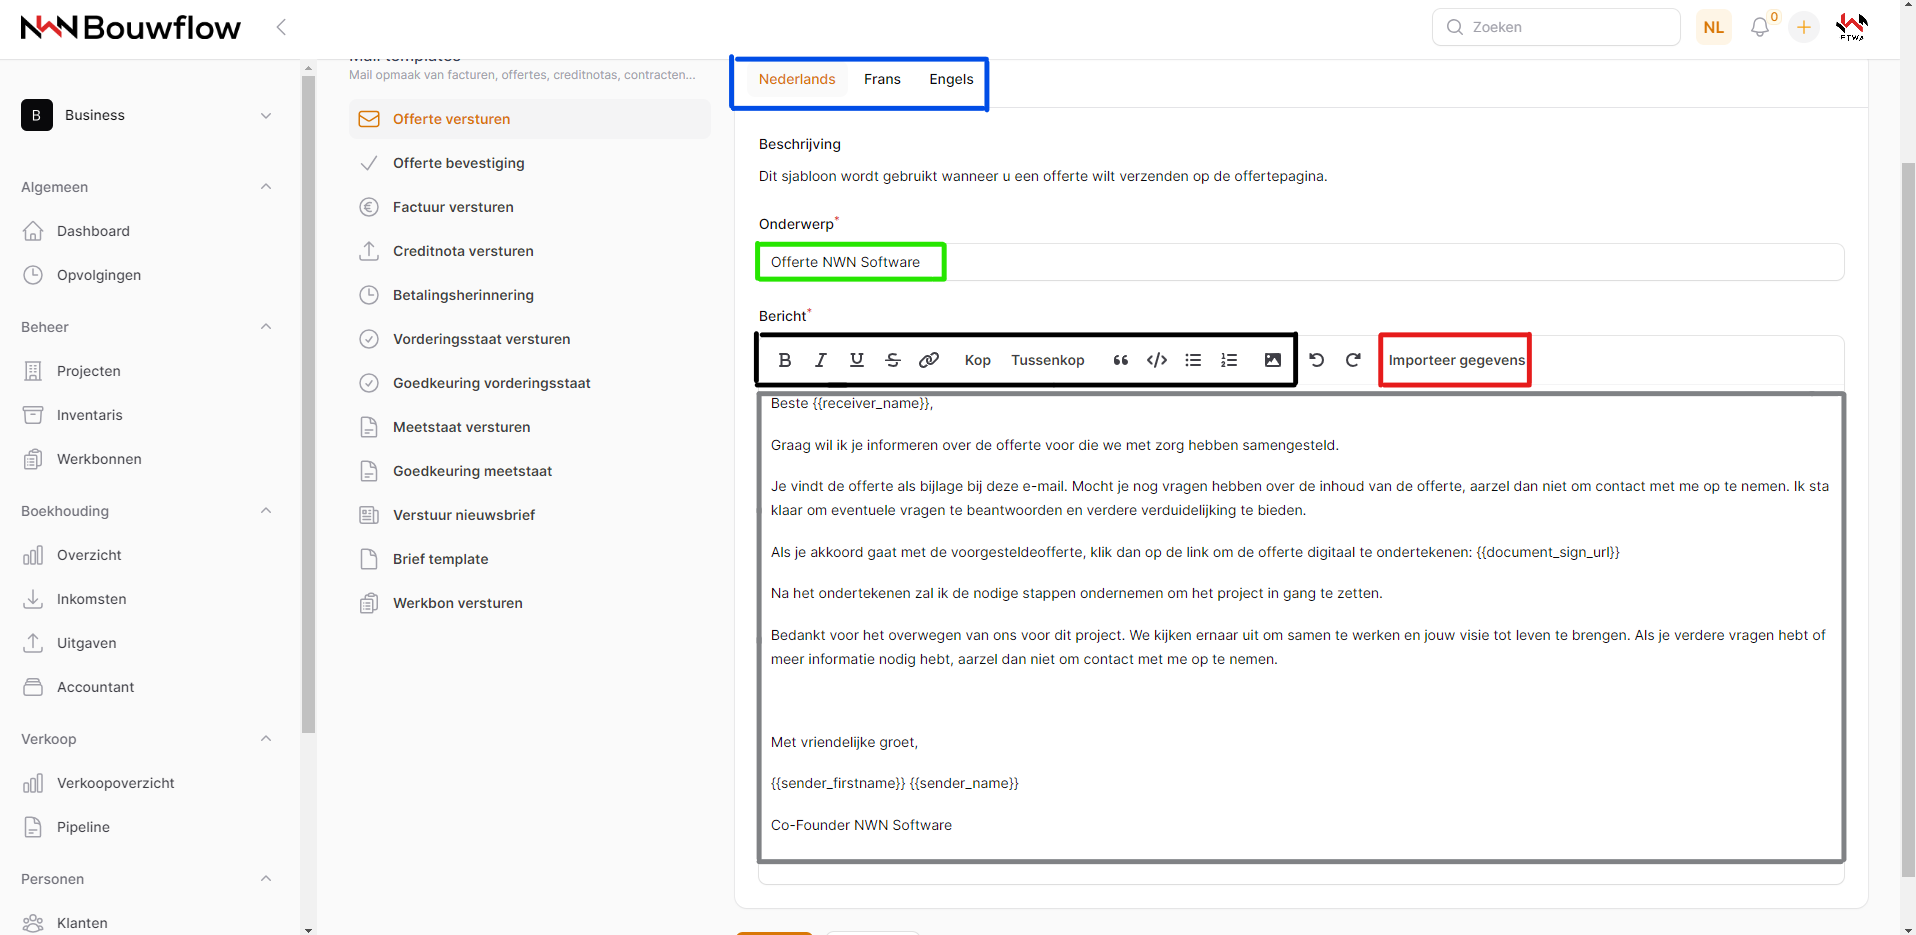The width and height of the screenshot is (1916, 935).
Task: Toggle bold formatting in message editor
Action: 785,360
